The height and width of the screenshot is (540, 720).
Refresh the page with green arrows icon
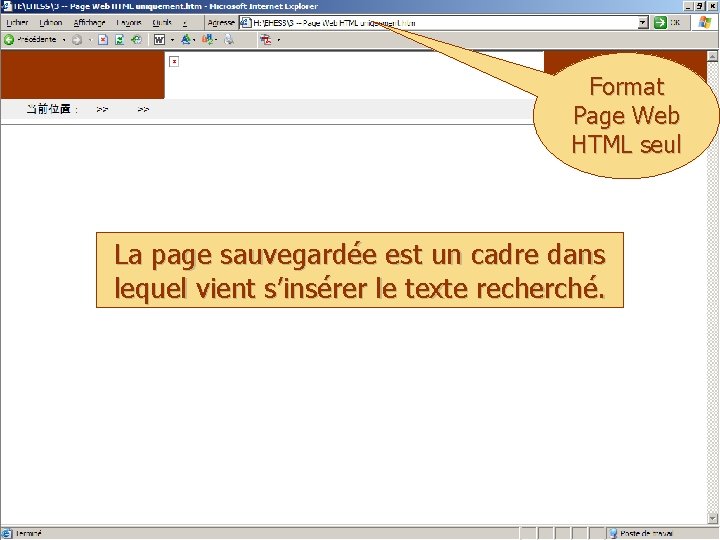pyautogui.click(x=119, y=40)
